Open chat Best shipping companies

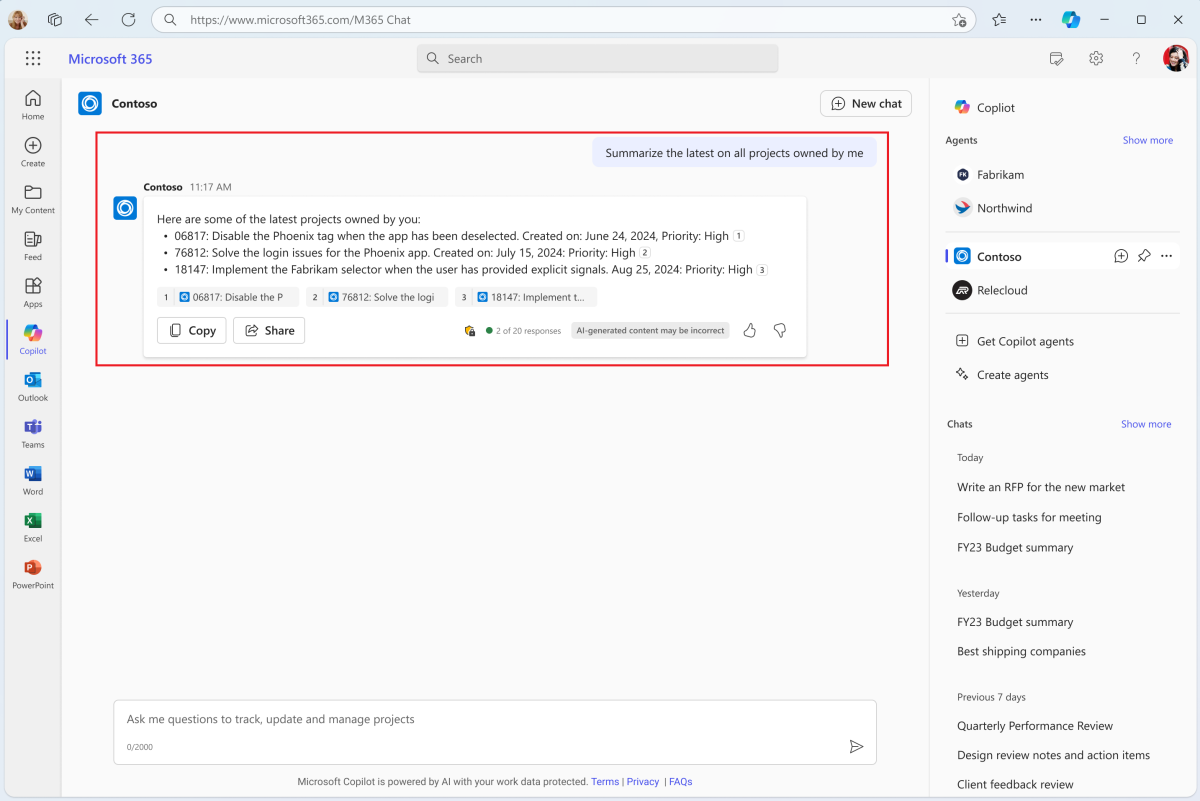point(1021,651)
